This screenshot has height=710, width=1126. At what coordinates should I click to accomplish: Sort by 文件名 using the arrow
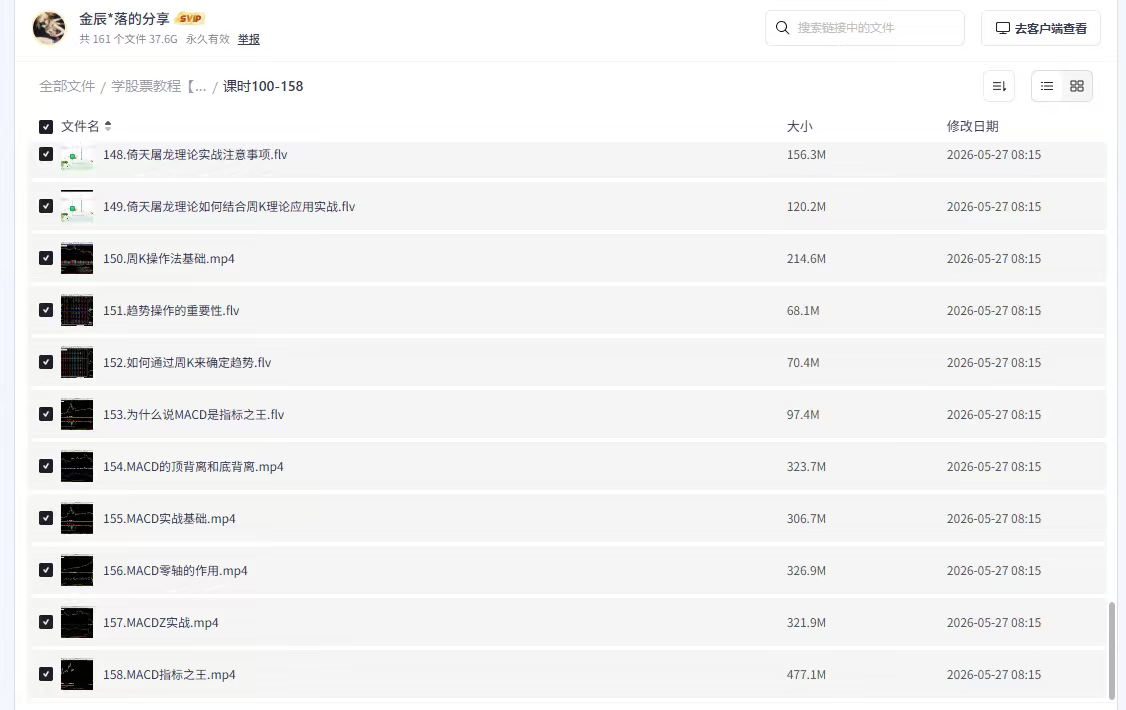[x=108, y=126]
